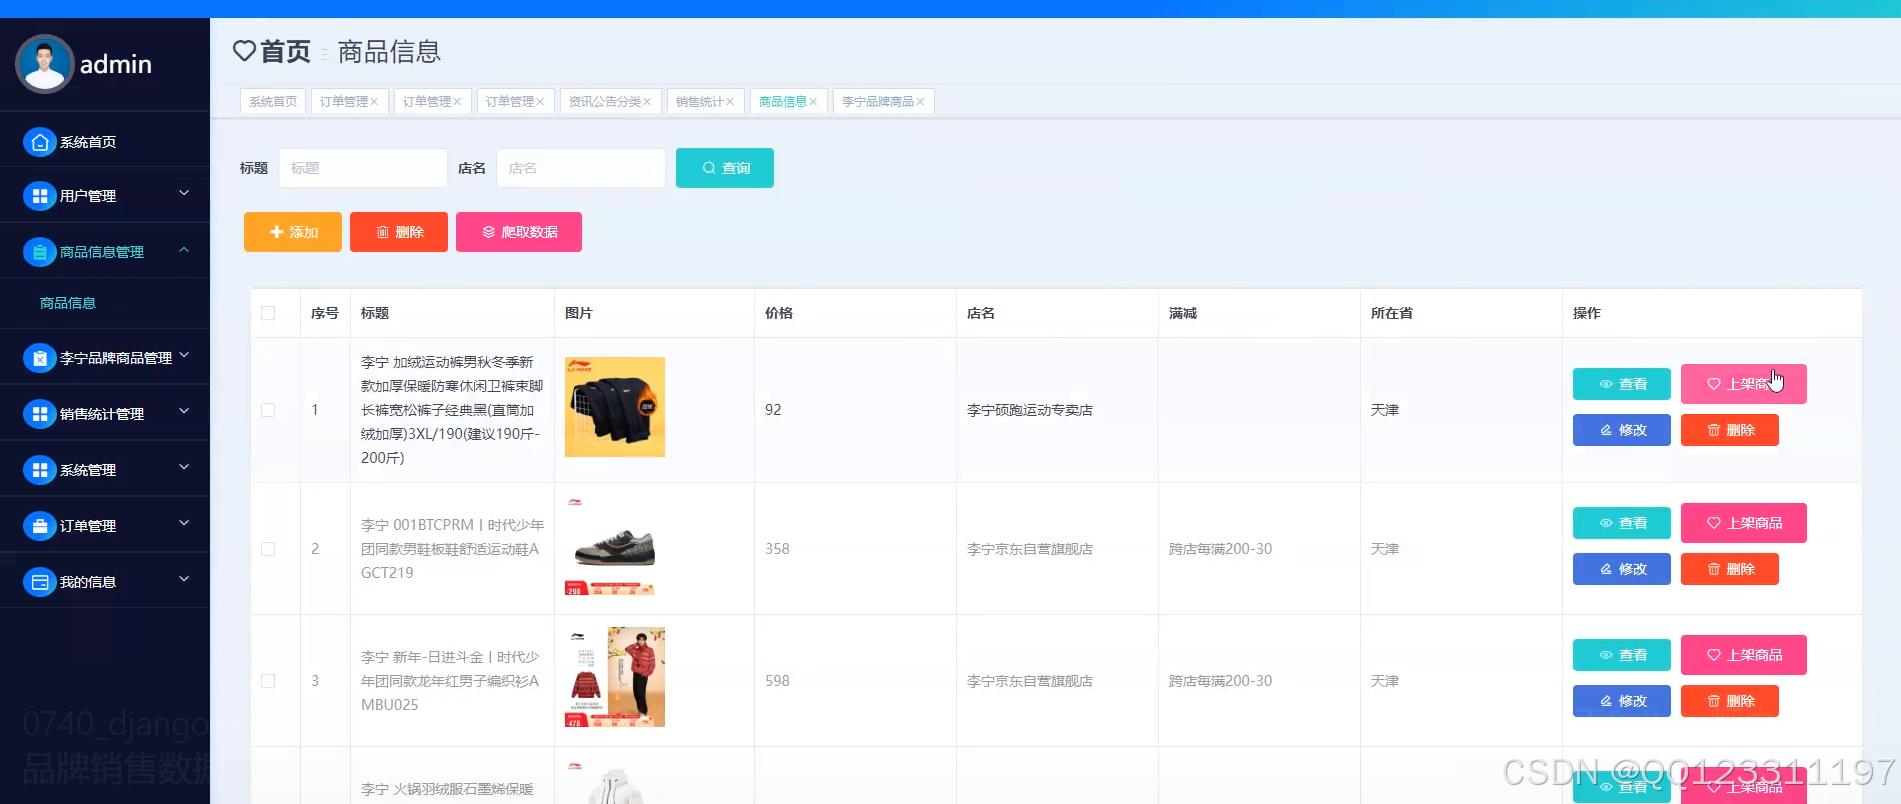Click the 我的信息 sidebar icon

click(x=40, y=582)
